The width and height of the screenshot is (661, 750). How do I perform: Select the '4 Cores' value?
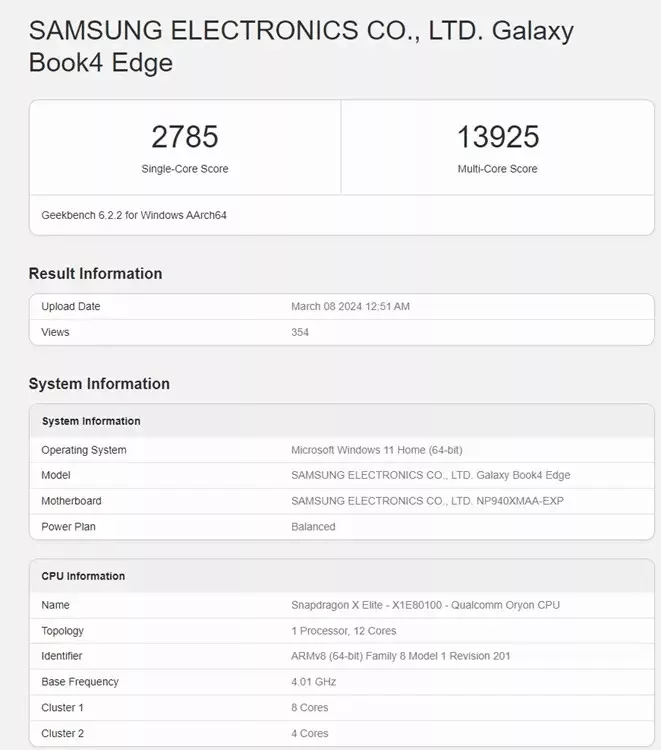point(309,734)
